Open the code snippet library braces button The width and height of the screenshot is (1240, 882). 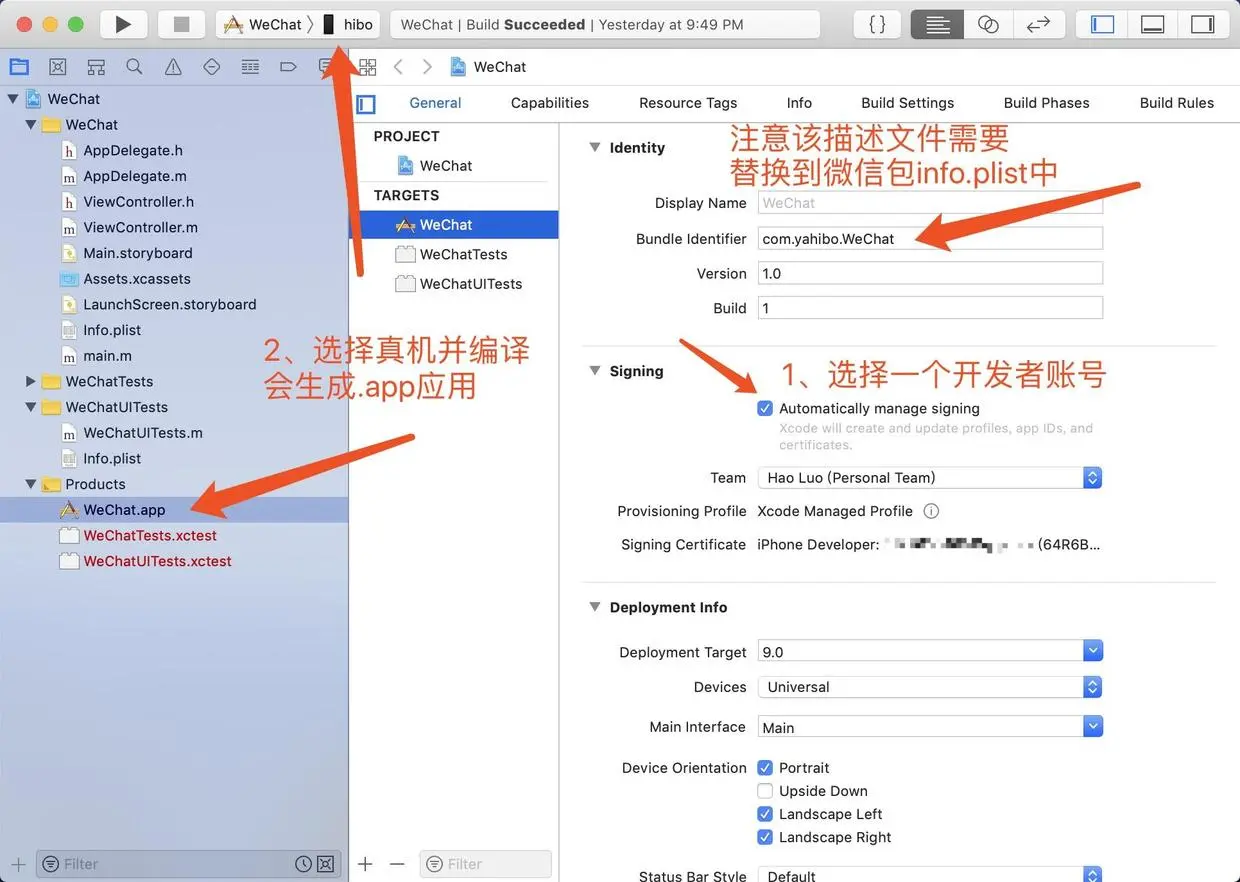pos(877,24)
